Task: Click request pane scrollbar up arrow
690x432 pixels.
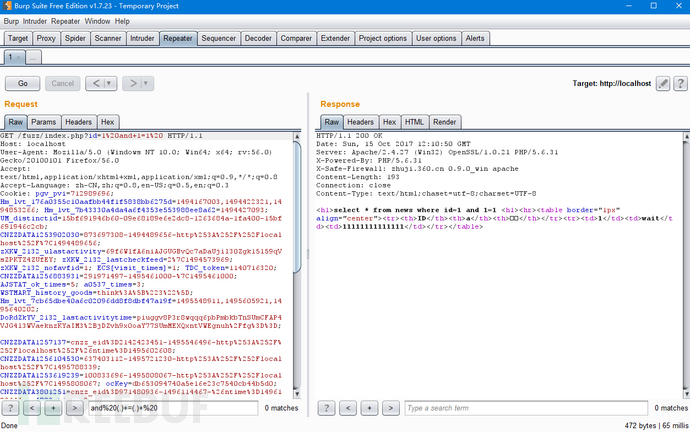Action: pos(297,136)
